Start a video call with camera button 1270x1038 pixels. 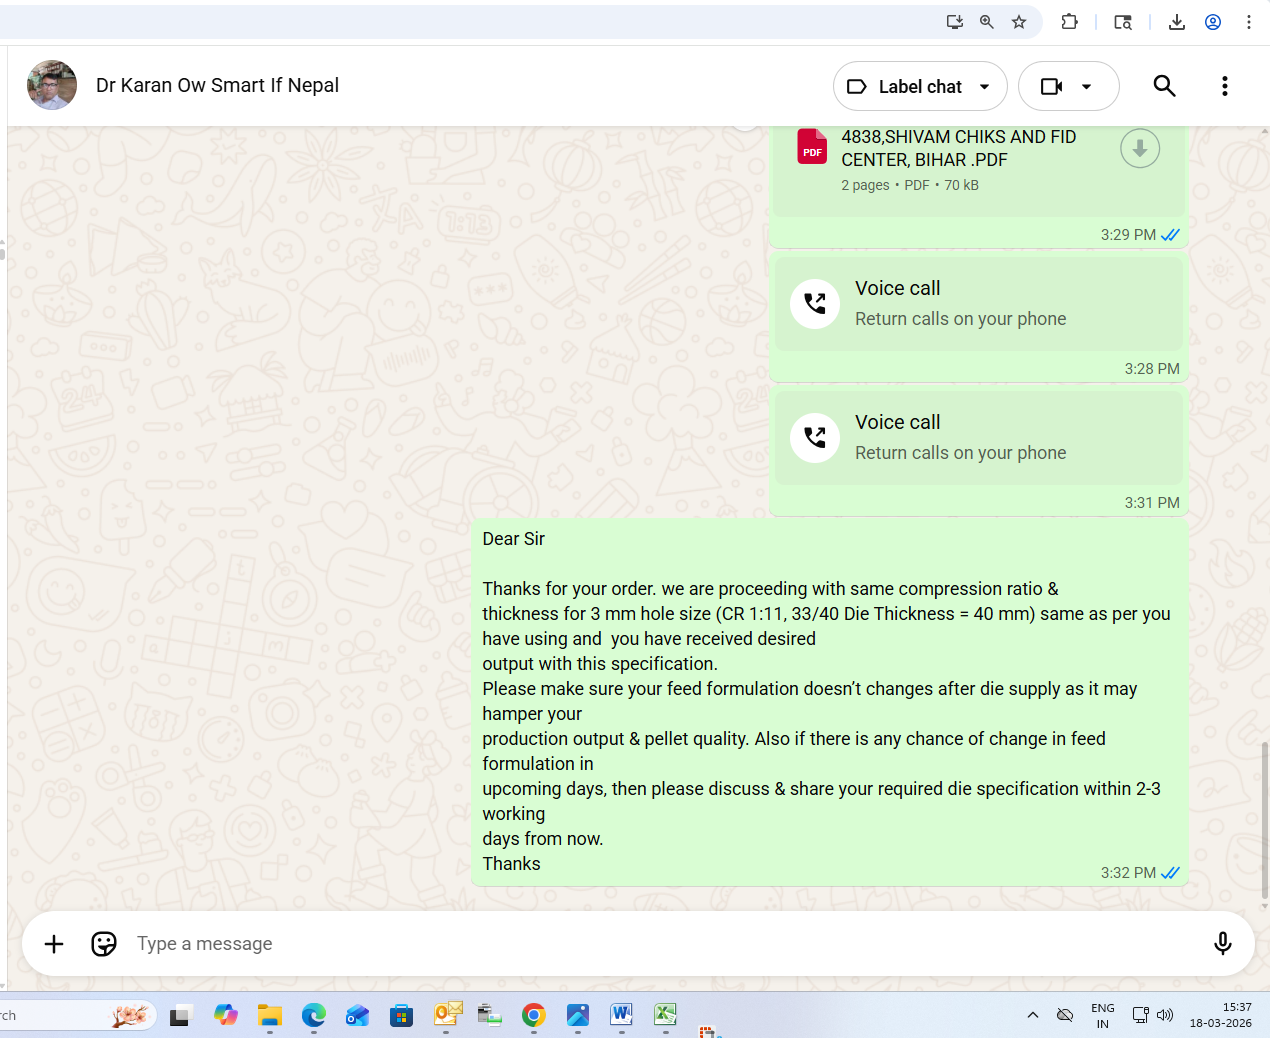tap(1051, 87)
